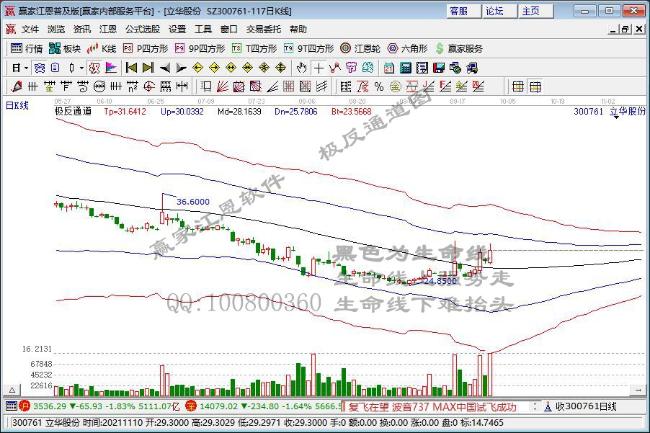Viewport: 650px width, 433px height.
Task: Expand the candlestick style dropdown arrow
Action: [x=82, y=68]
